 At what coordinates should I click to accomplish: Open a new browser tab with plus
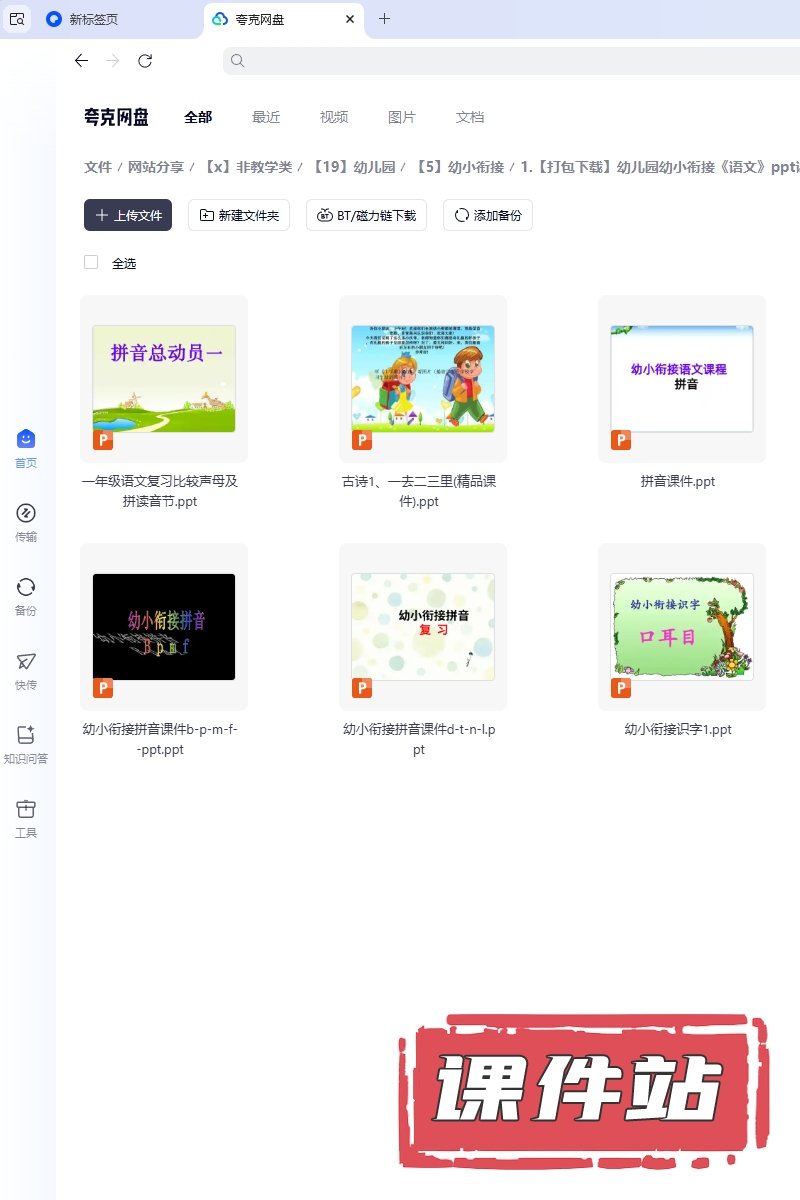[385, 19]
